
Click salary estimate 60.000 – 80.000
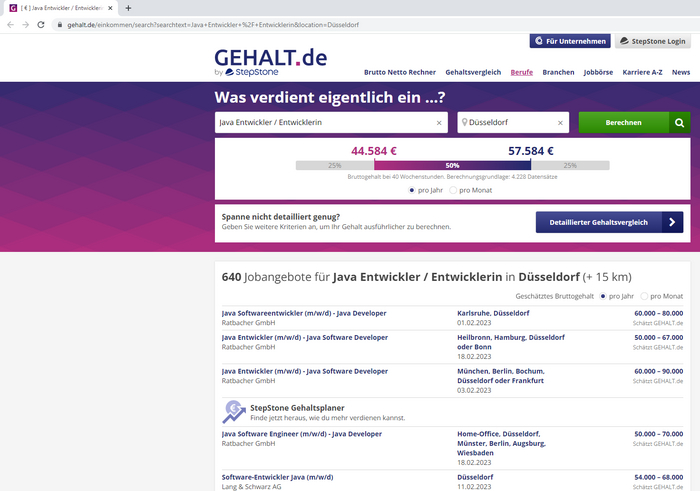pyautogui.click(x=658, y=313)
